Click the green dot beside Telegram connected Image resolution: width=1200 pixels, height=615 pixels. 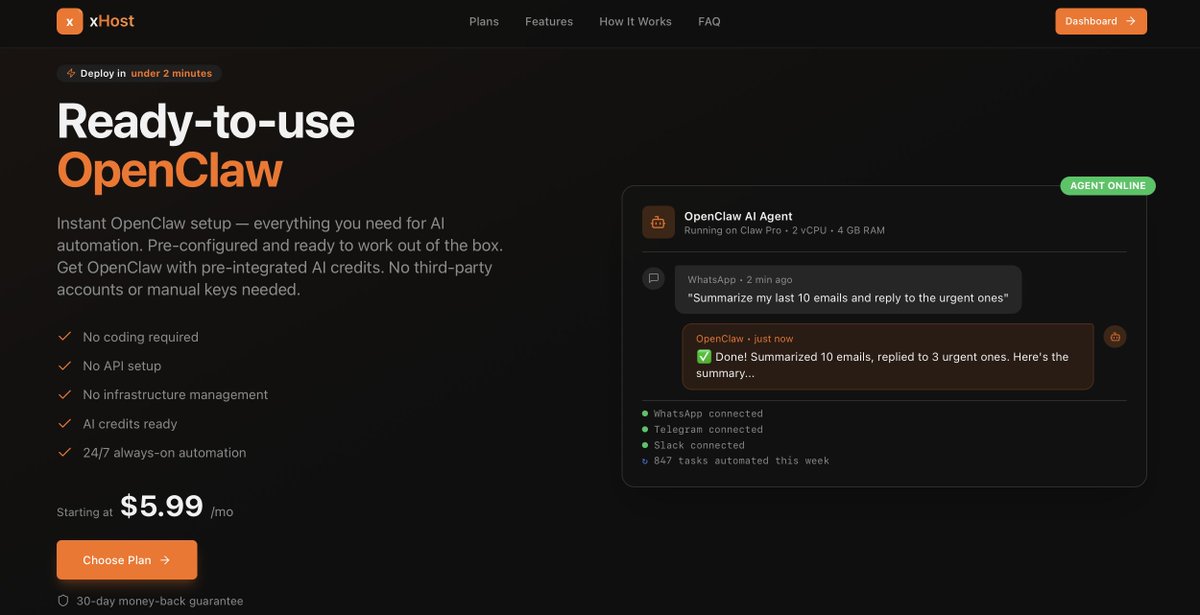click(645, 429)
